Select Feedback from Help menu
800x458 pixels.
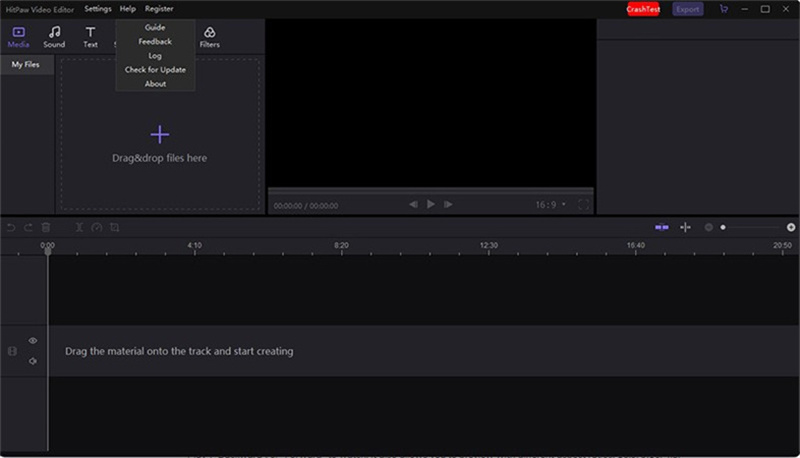[155, 42]
